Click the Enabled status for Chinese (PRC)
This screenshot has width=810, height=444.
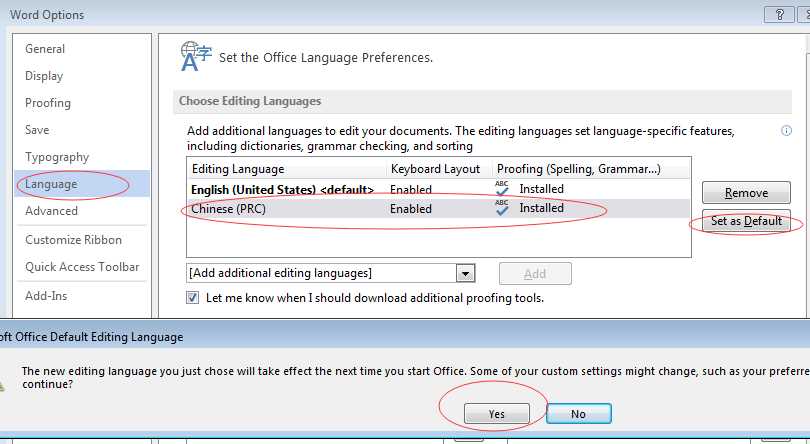411,209
